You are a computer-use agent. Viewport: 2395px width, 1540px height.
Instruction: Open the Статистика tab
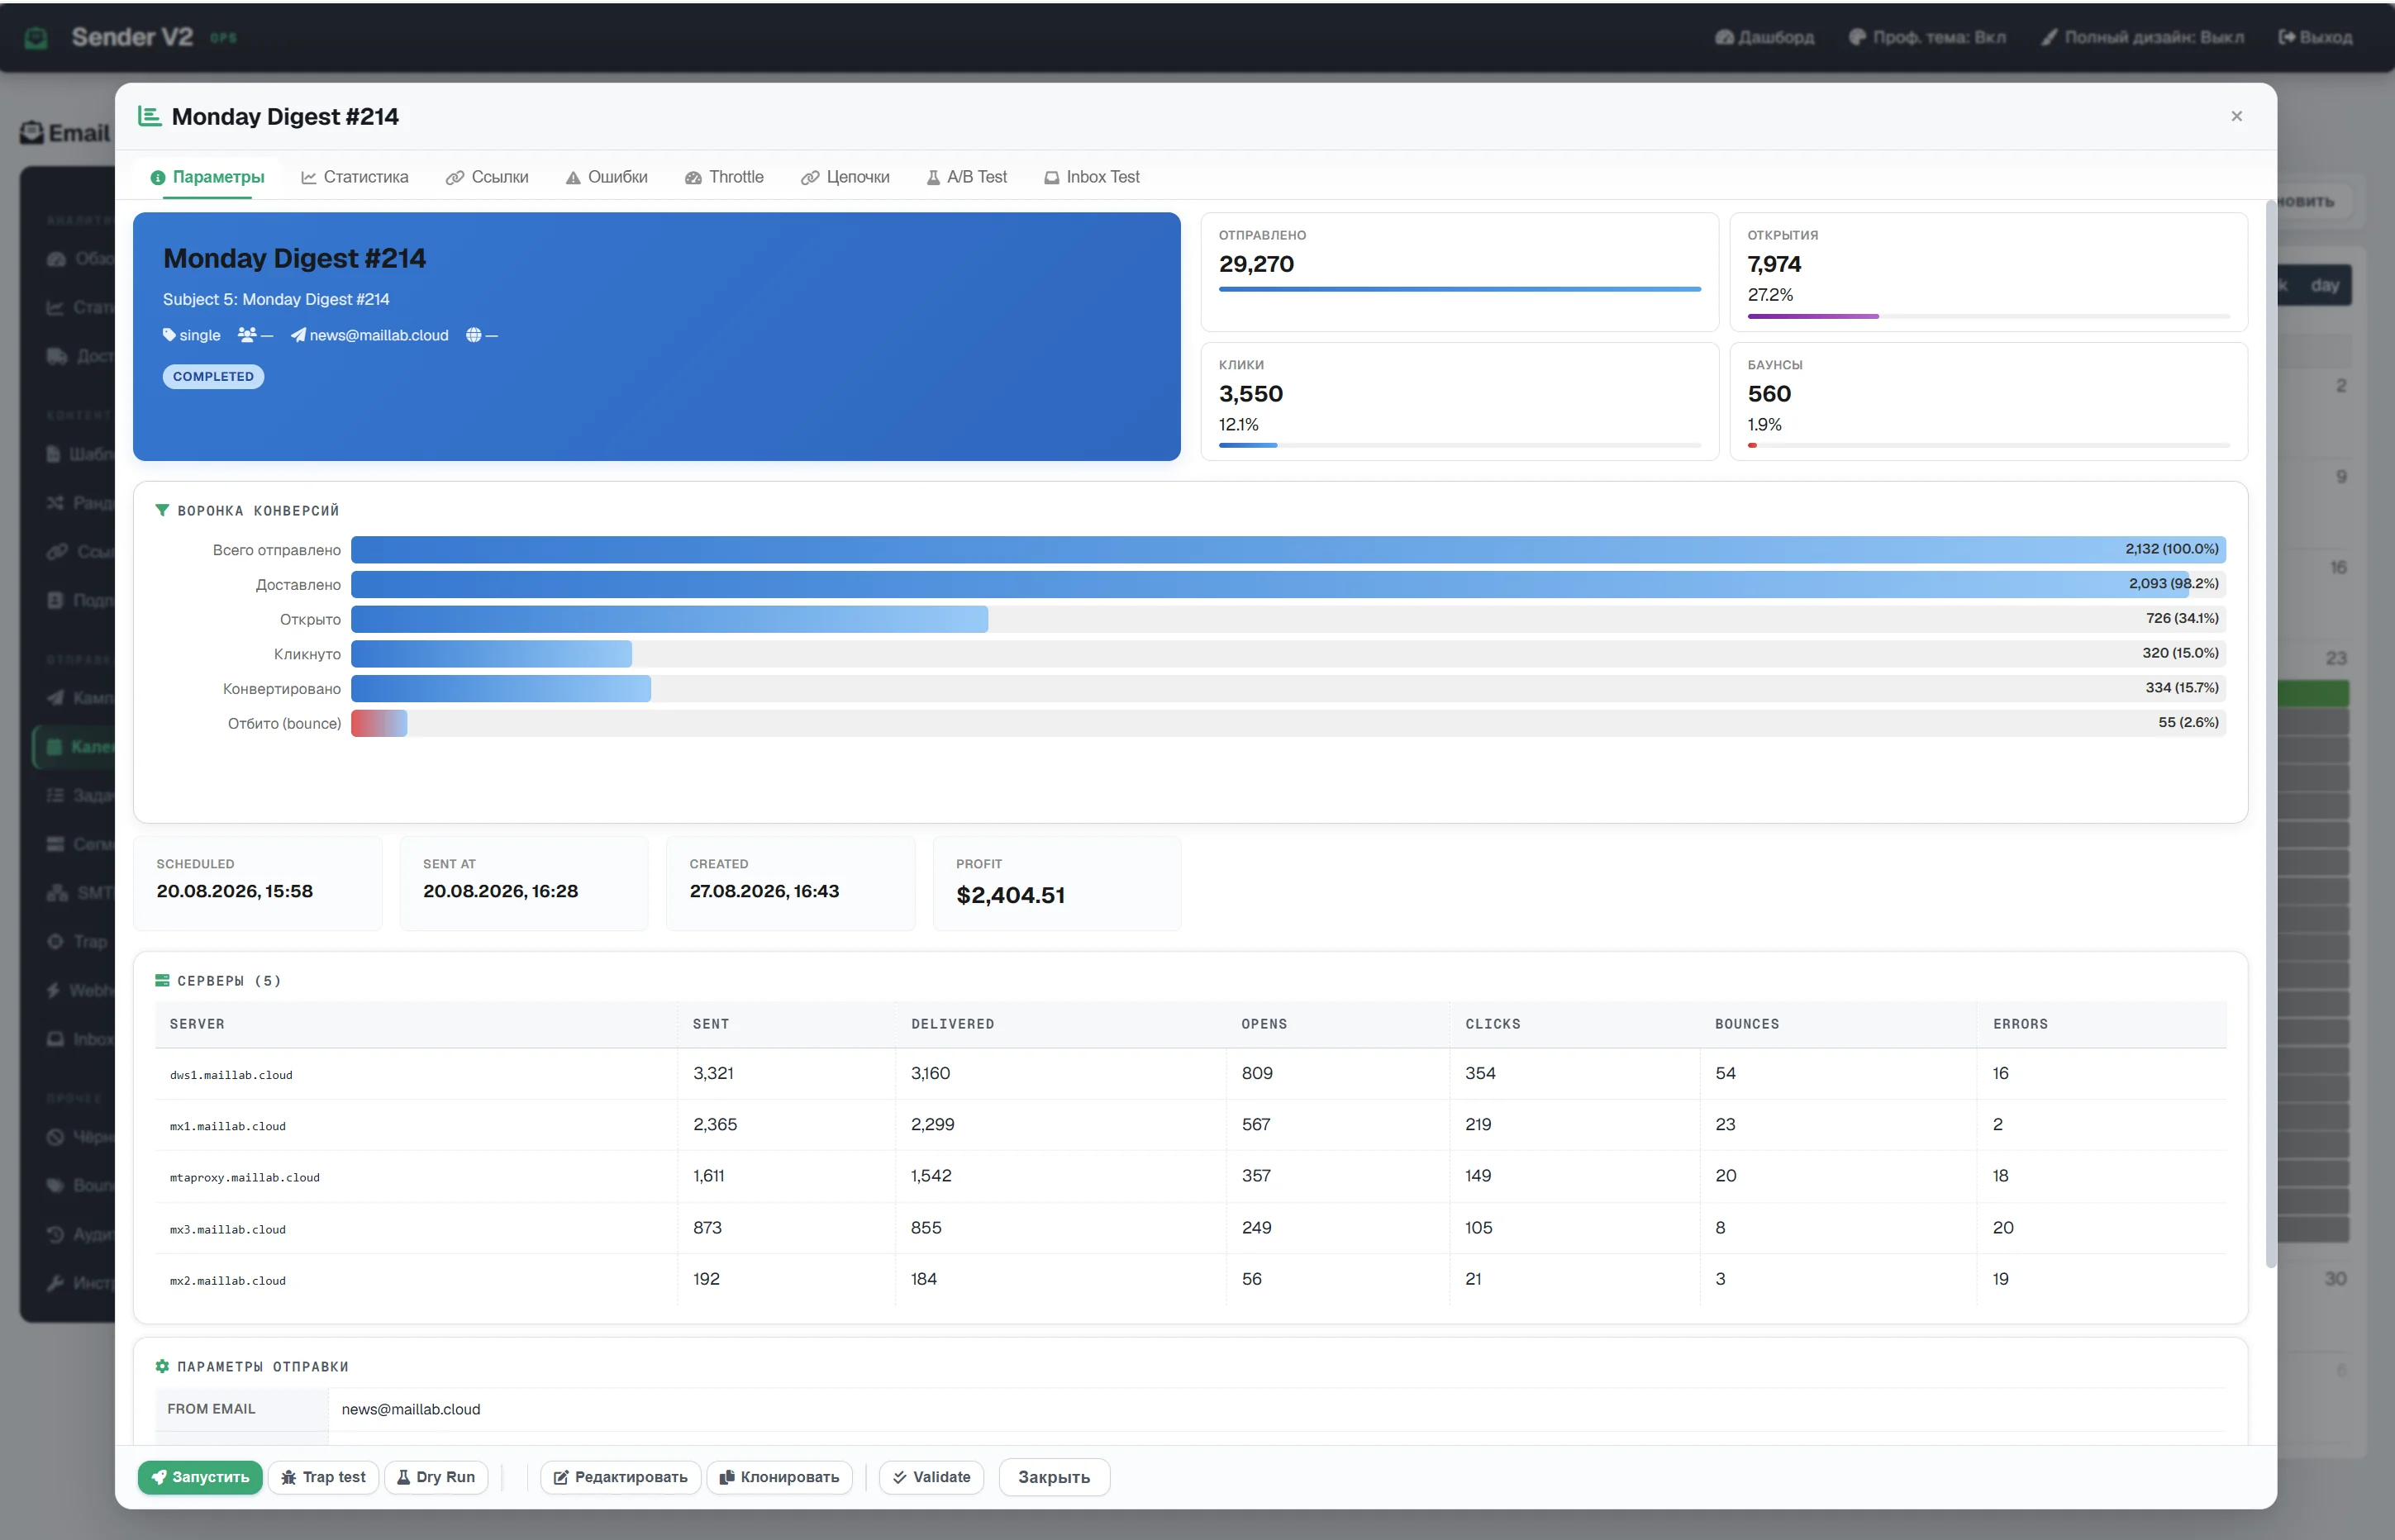[x=354, y=177]
